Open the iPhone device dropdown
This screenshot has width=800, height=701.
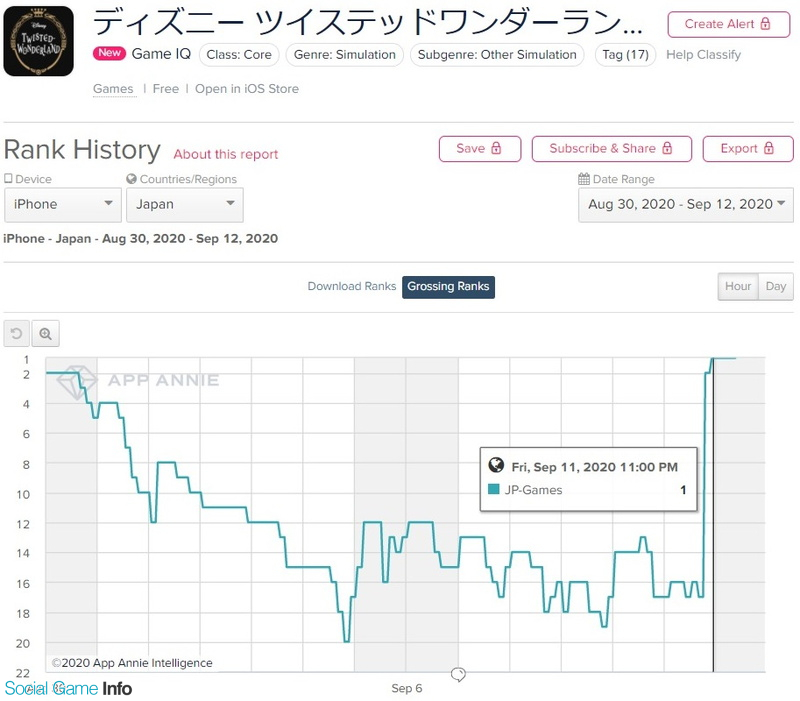62,204
